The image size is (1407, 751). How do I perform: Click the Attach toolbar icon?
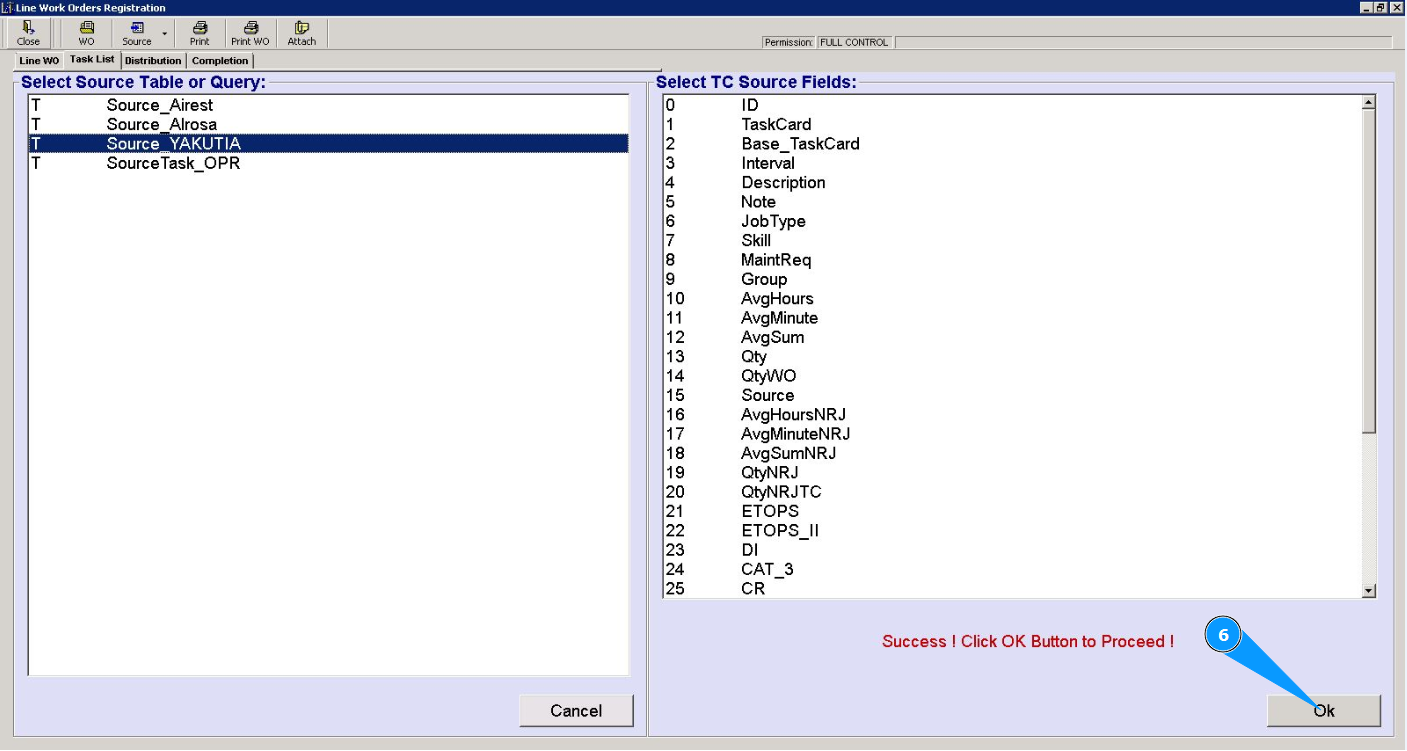[302, 33]
